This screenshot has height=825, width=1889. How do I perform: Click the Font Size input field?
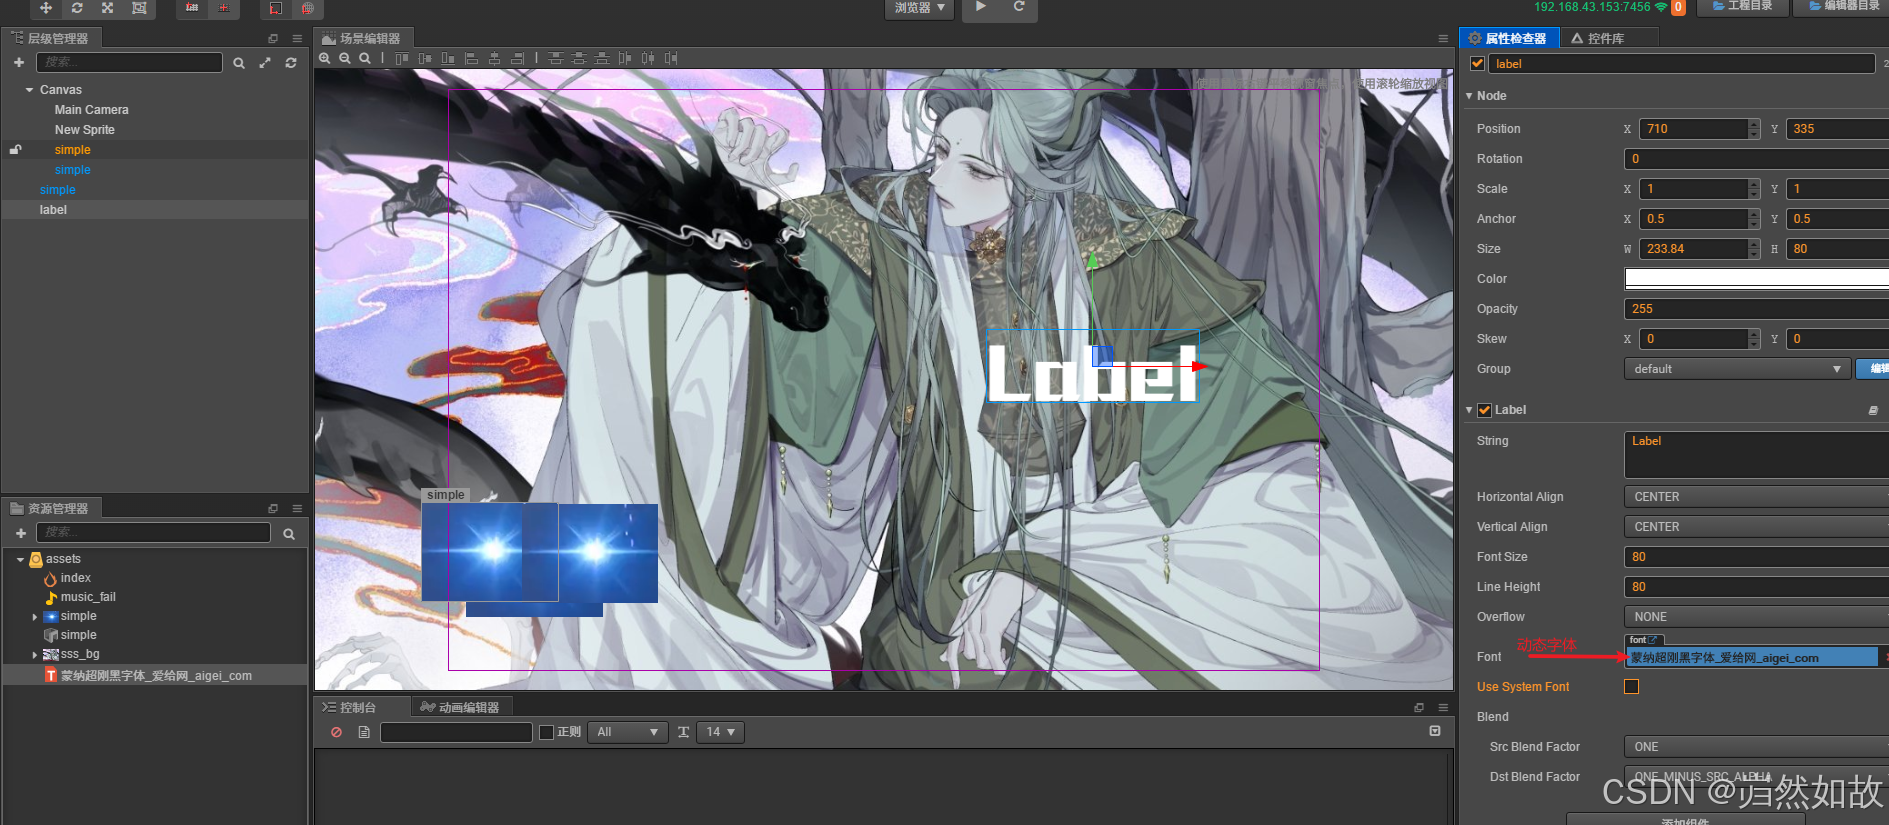coord(1756,557)
